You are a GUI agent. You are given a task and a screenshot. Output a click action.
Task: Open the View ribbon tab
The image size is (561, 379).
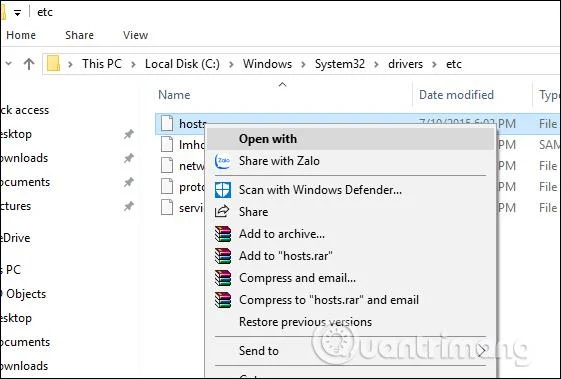[135, 35]
